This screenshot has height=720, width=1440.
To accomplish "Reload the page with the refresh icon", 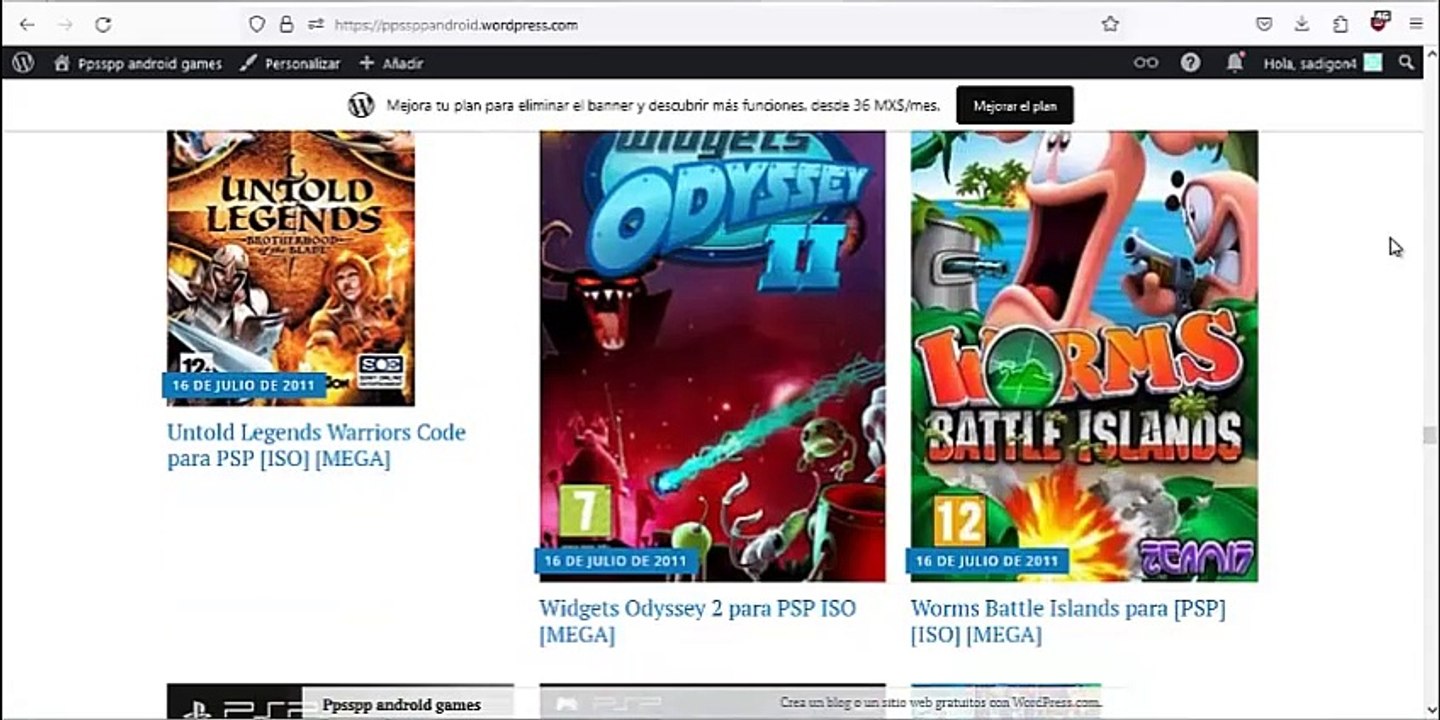I will (103, 24).
